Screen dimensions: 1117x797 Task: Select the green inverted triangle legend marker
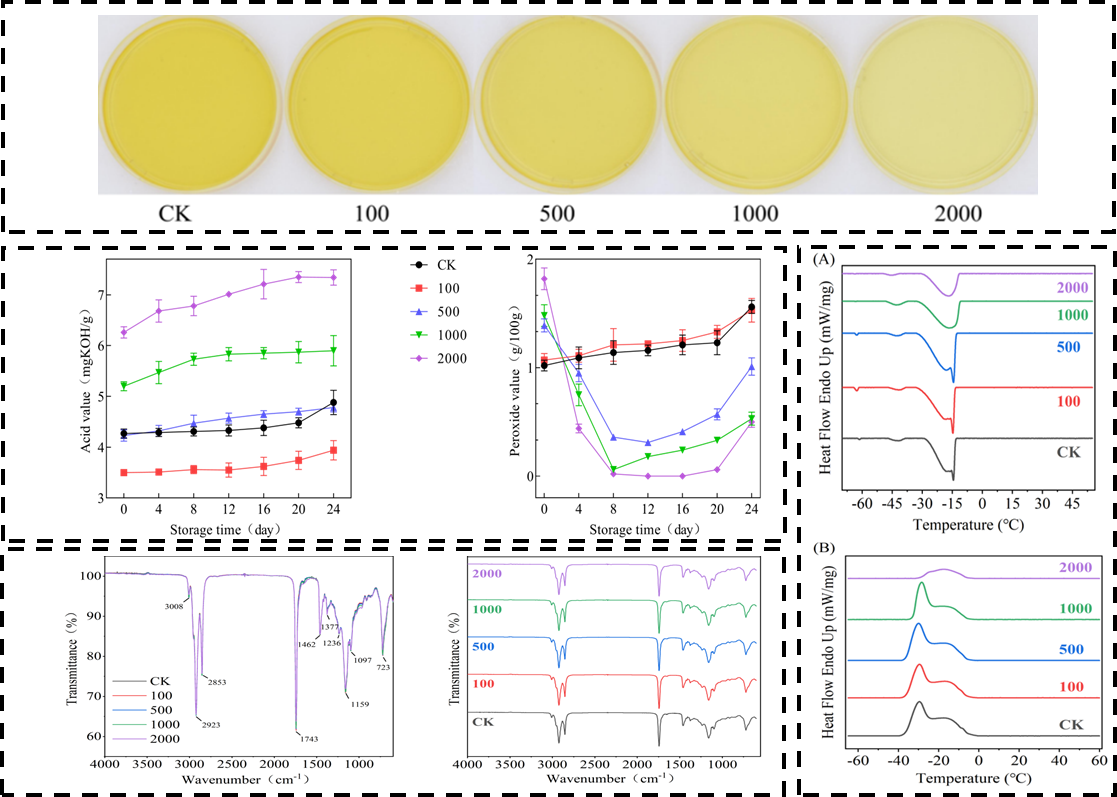tap(421, 335)
